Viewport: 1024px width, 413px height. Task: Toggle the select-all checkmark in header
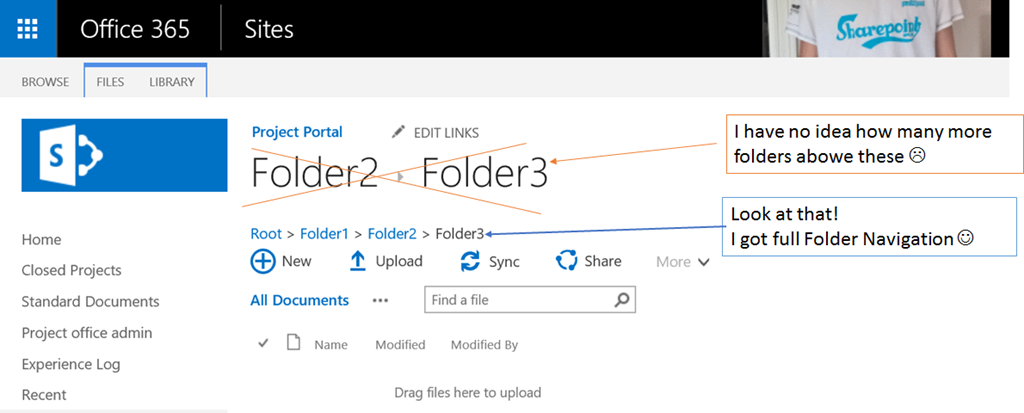[x=264, y=343]
